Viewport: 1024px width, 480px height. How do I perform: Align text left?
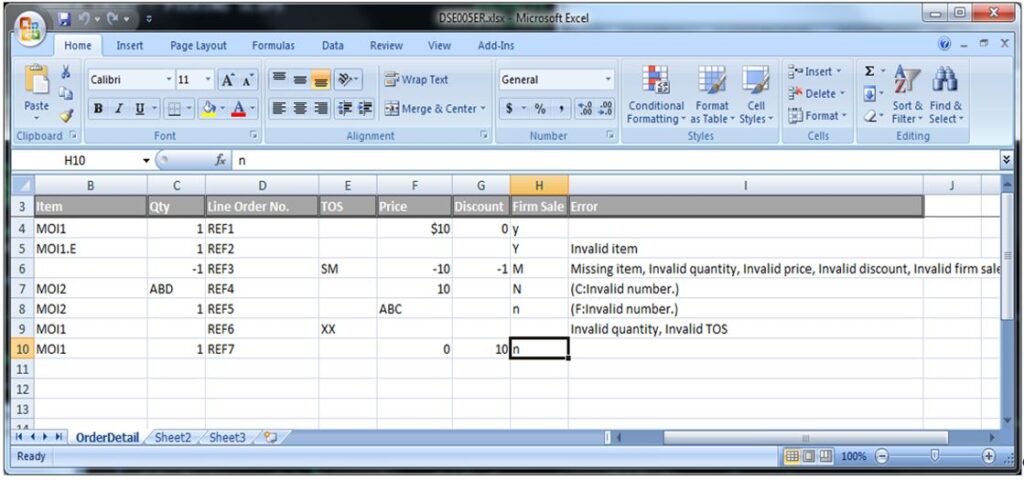(279, 108)
